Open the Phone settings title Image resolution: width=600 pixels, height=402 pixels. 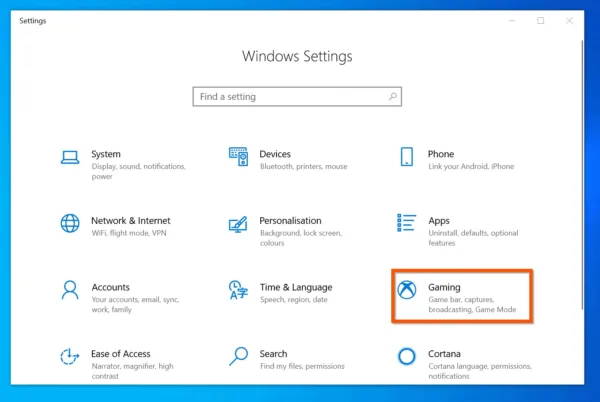[441, 154]
